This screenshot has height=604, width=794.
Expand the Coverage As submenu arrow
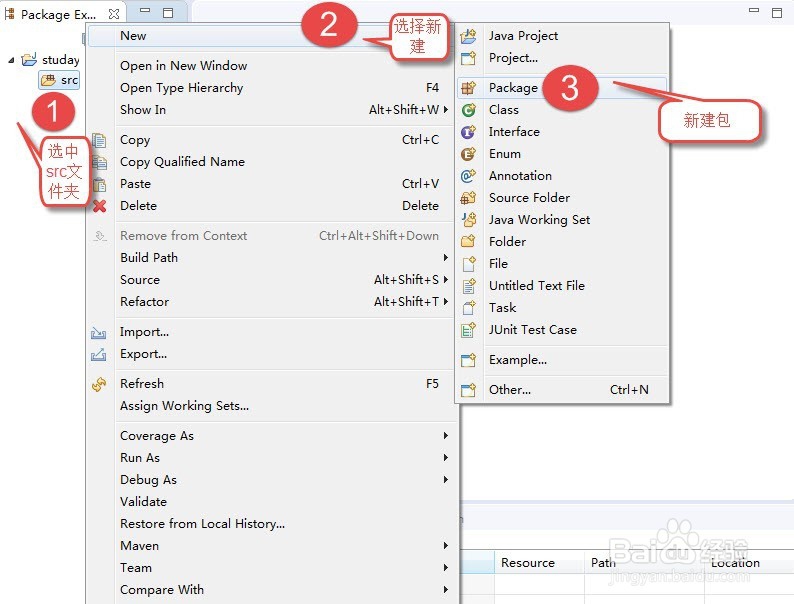tap(446, 435)
